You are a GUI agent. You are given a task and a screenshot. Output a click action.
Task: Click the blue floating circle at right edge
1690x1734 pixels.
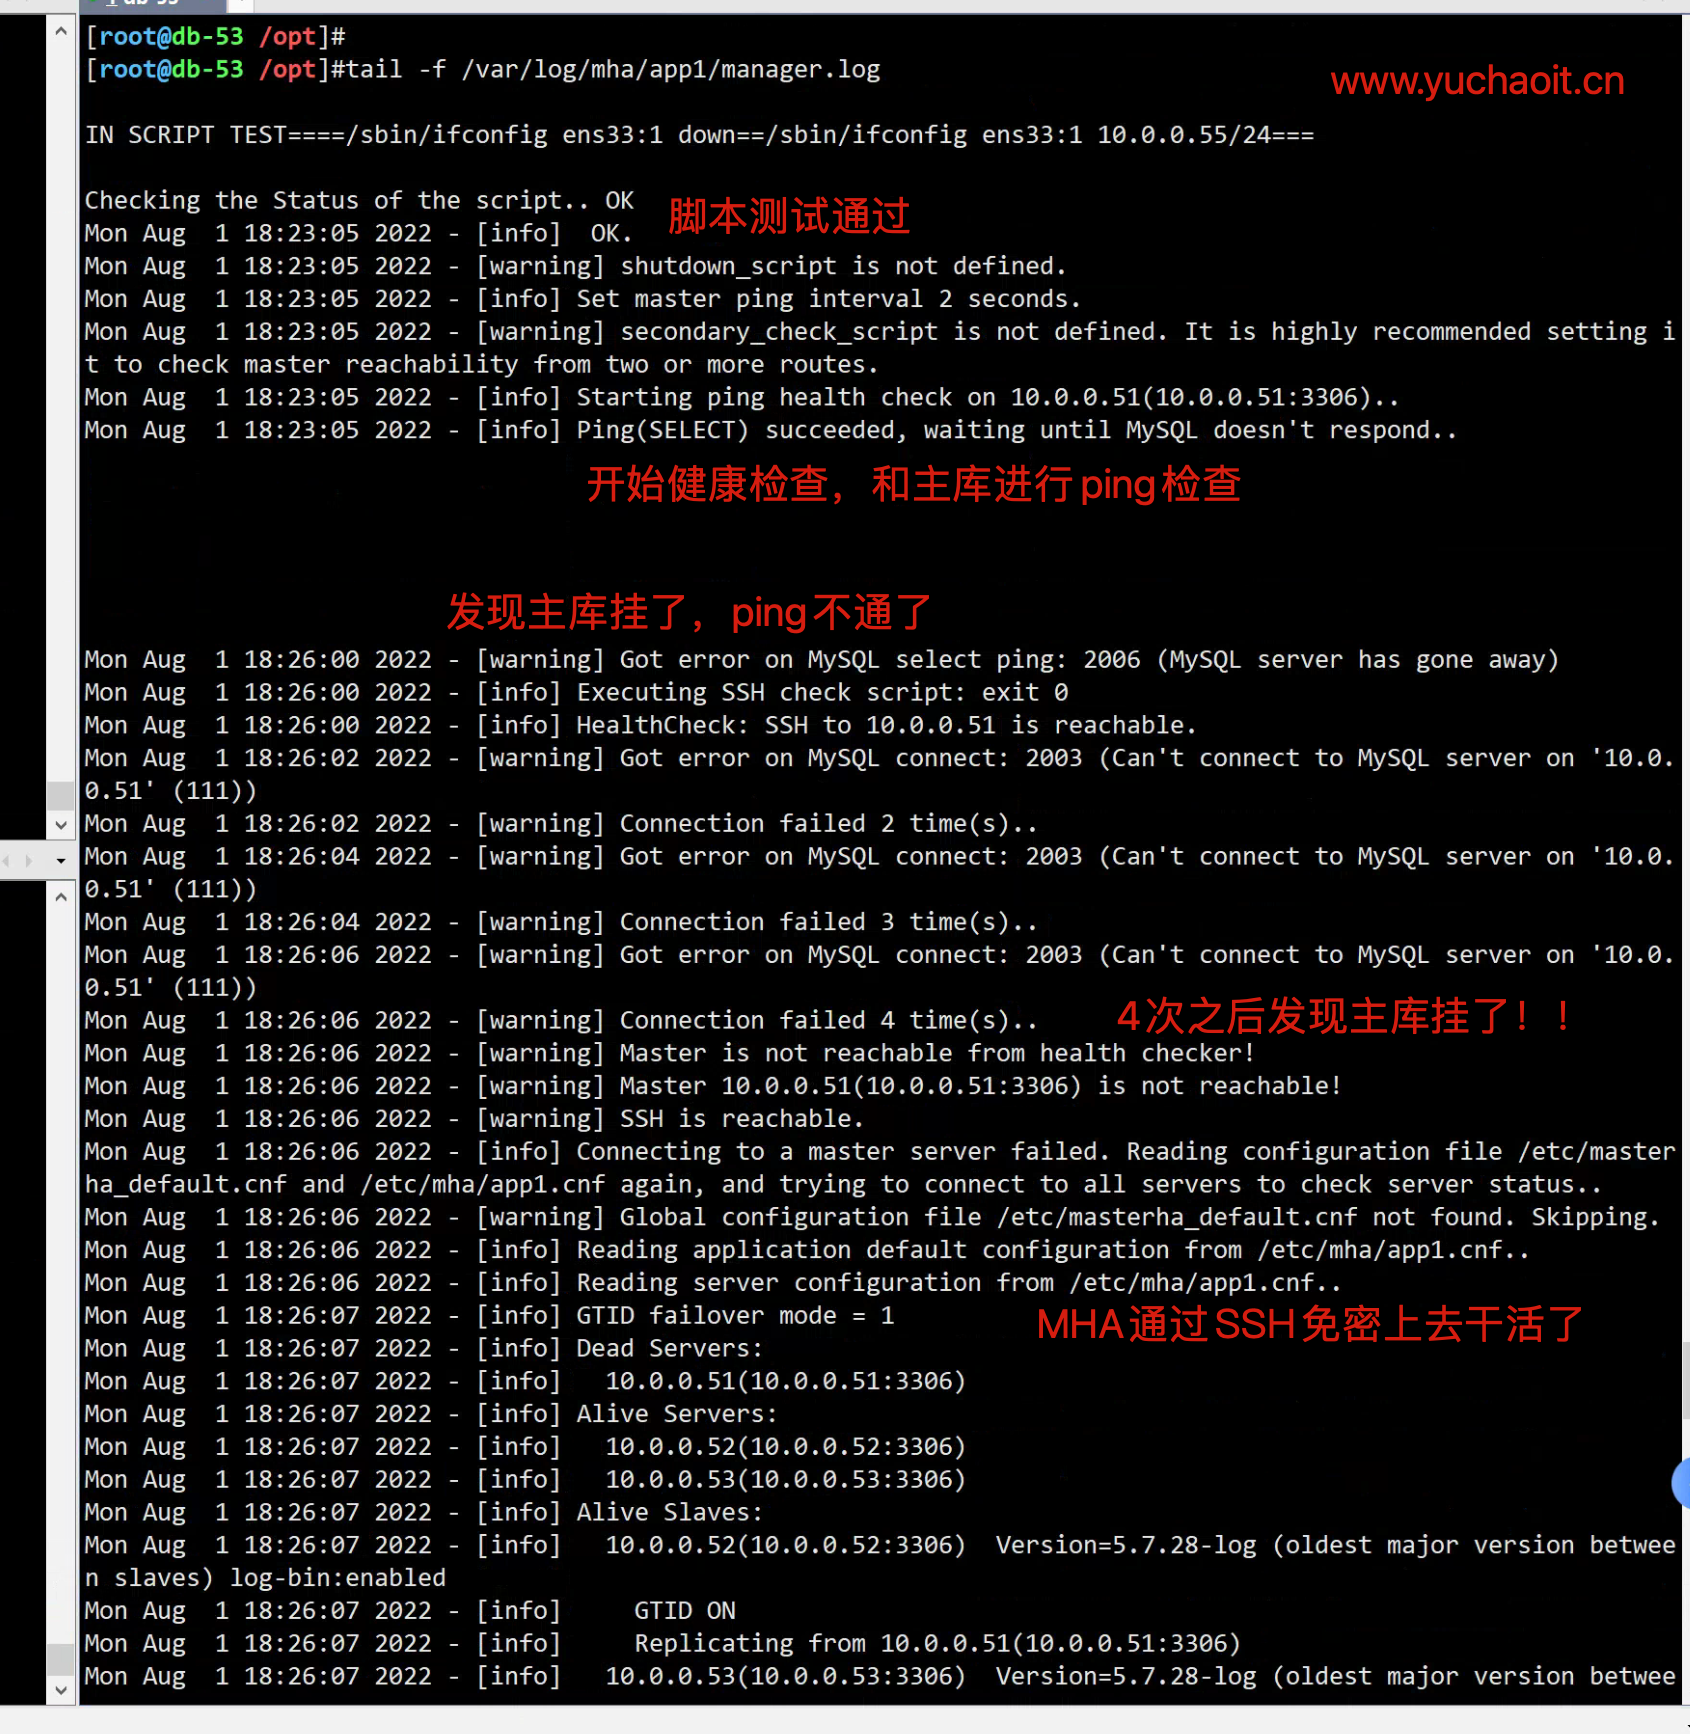(1681, 1482)
